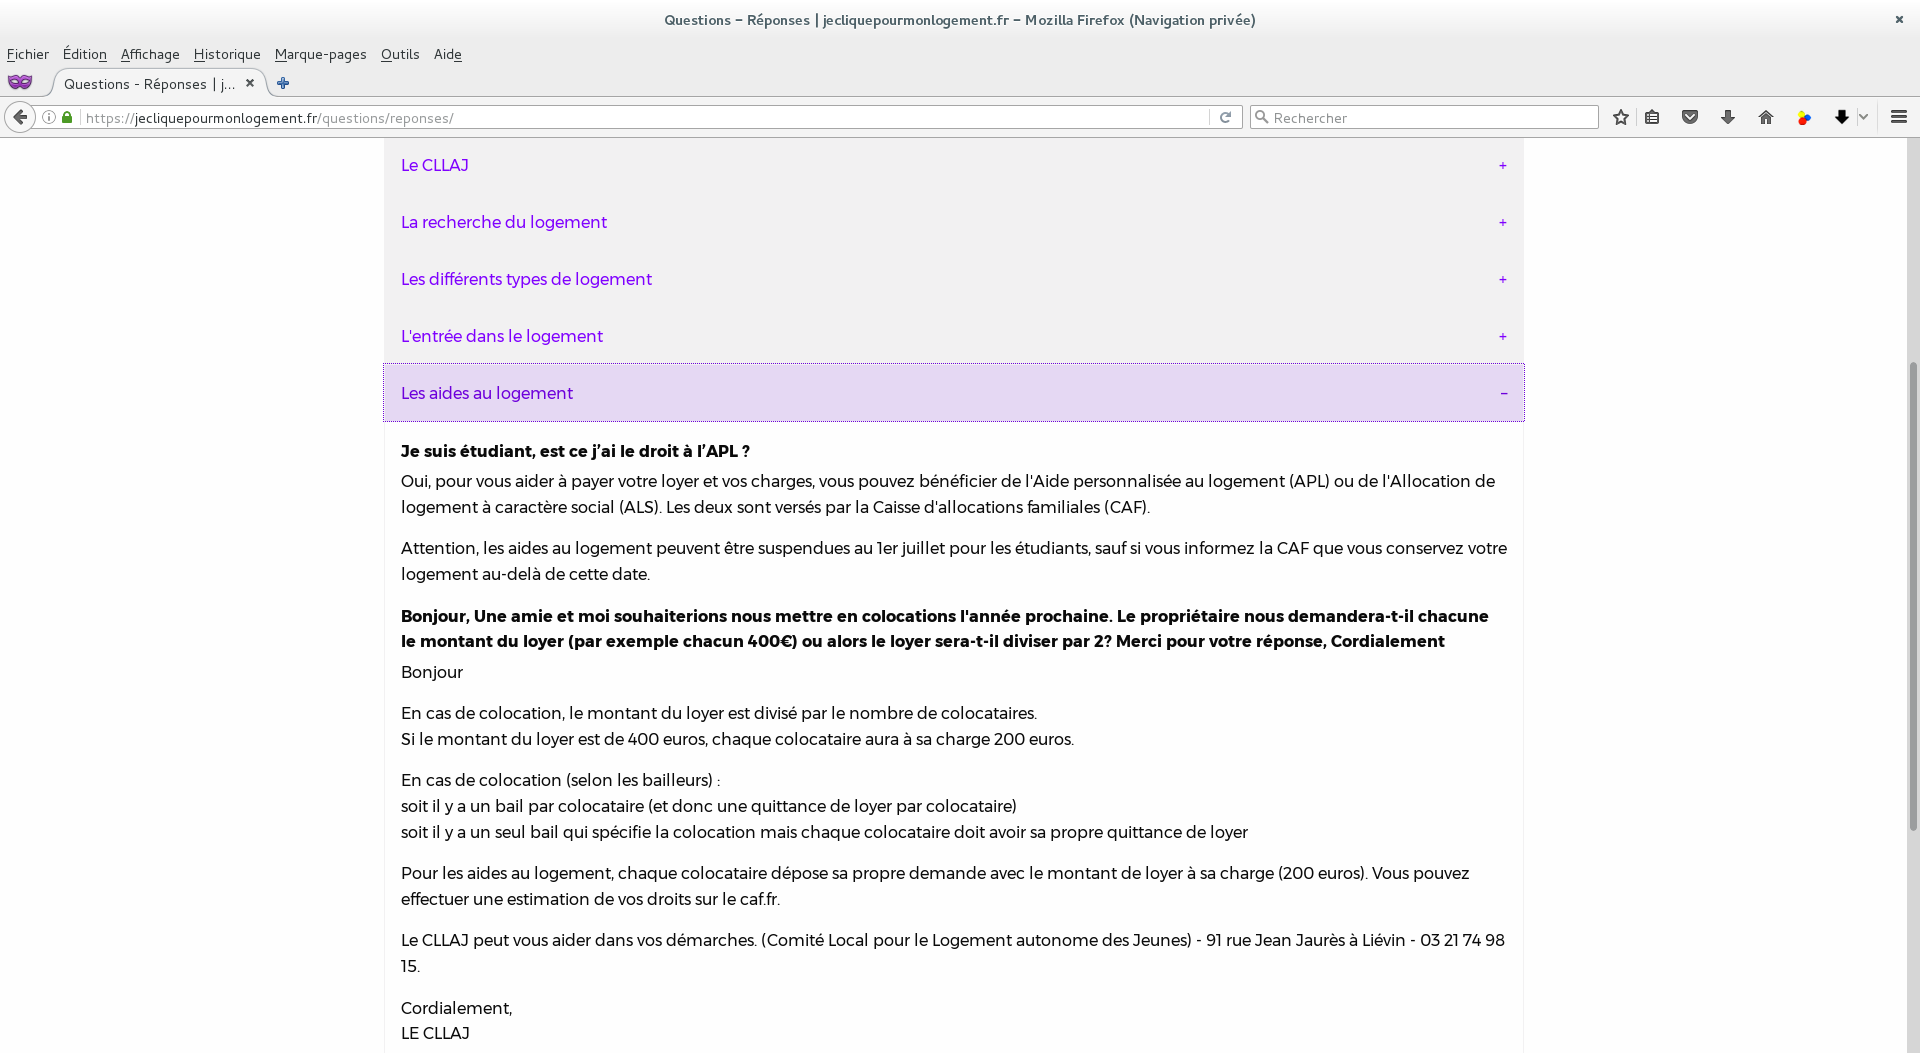The image size is (1920, 1053).
Task: Open the Marque-pages menu
Action: coord(321,54)
